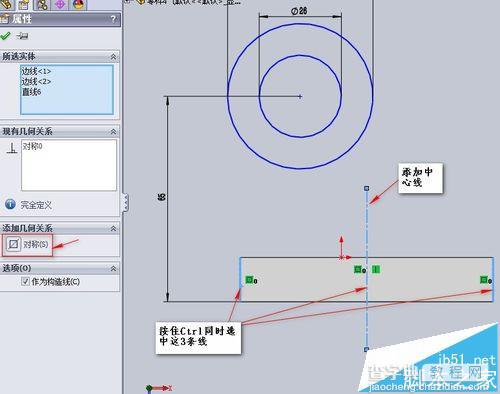Image resolution: width=500 pixels, height=394 pixels.
Task: Select the bottom endpoint of the centerline
Action: tap(367, 349)
